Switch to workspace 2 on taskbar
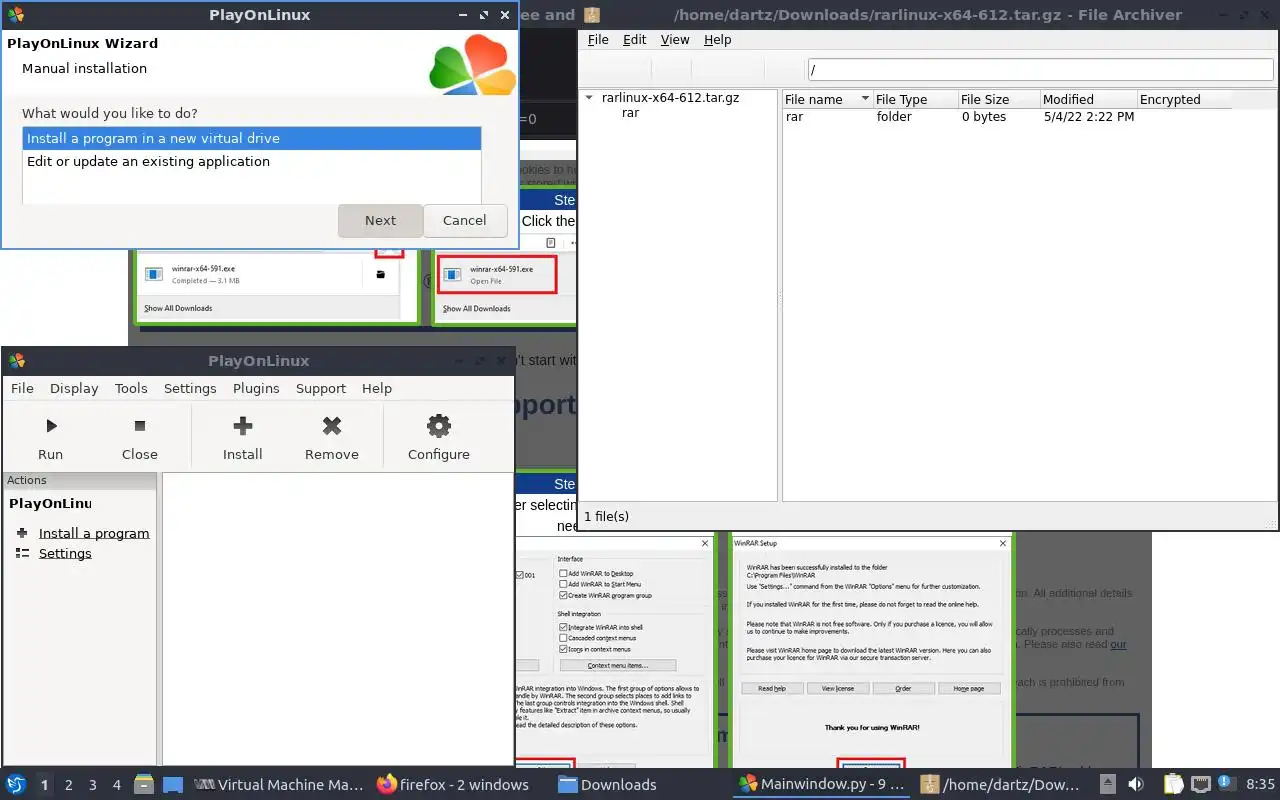 [x=69, y=785]
